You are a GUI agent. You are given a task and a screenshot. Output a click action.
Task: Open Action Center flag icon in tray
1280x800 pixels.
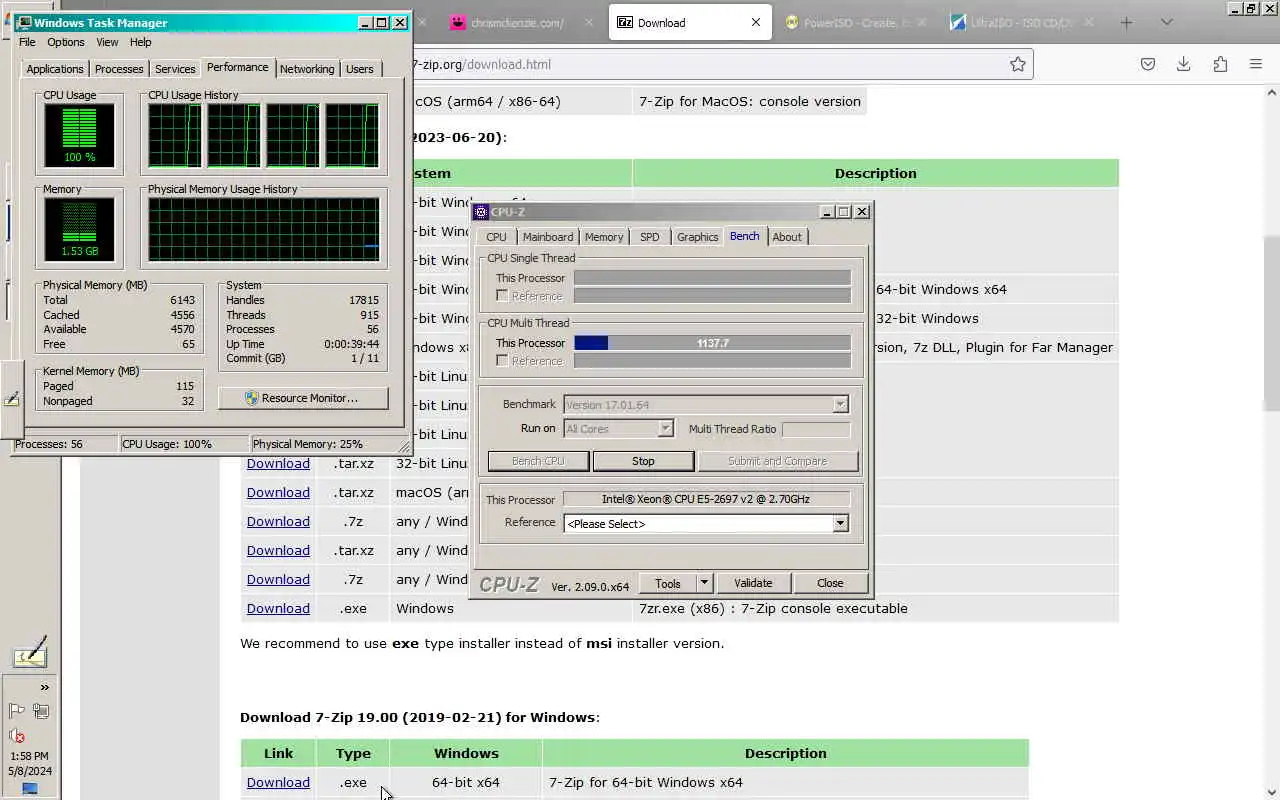[x=17, y=711]
